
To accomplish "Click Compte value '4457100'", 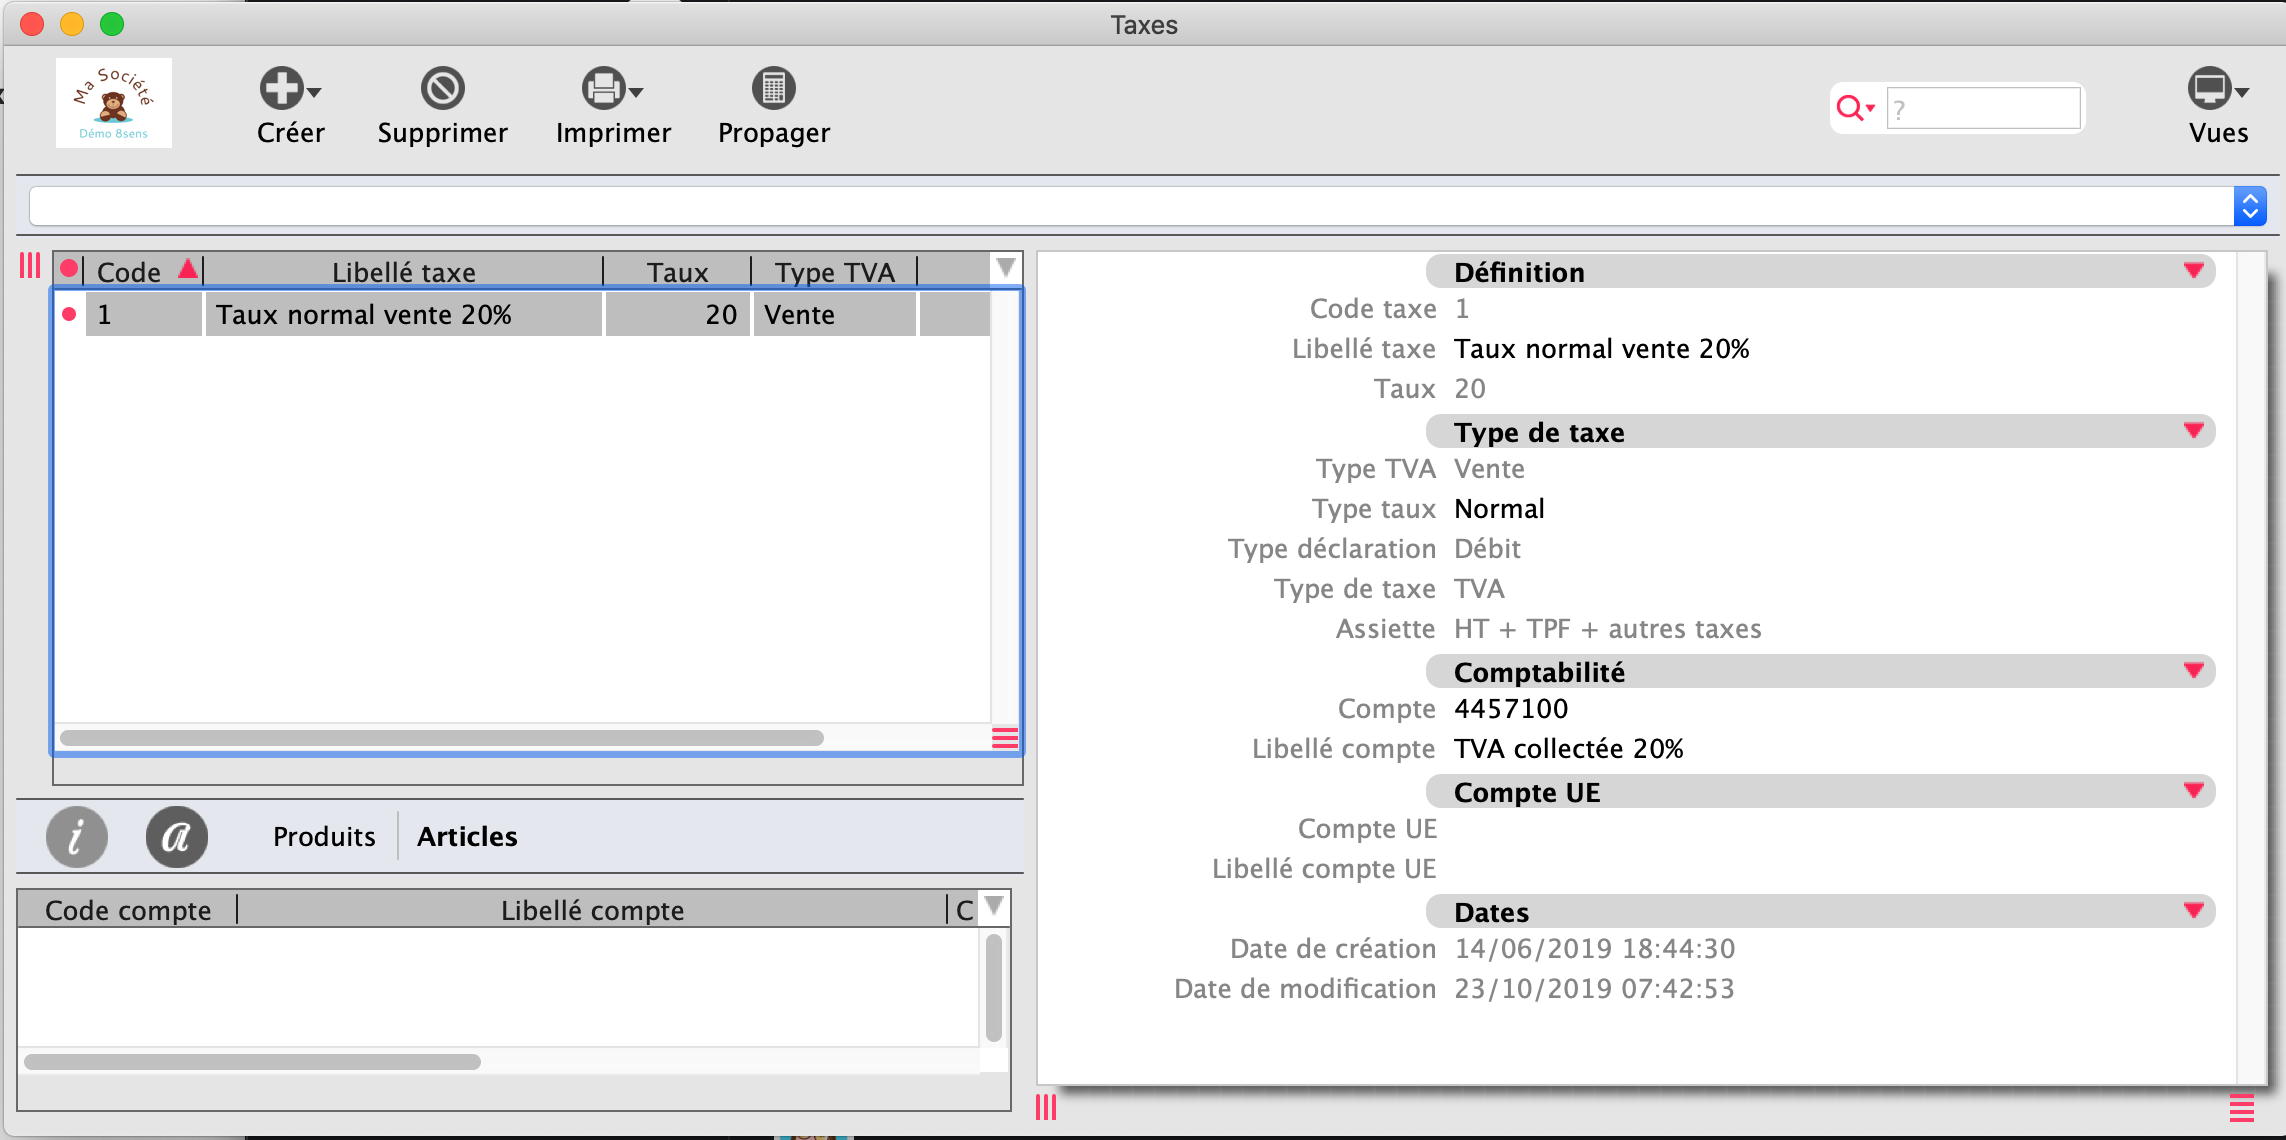I will point(1511,709).
